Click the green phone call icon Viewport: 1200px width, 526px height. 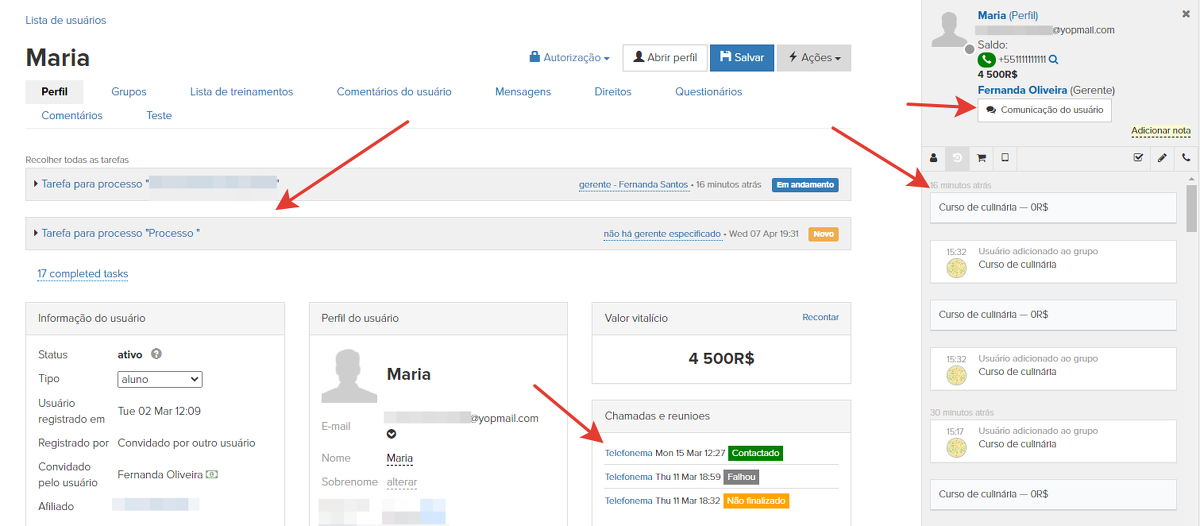point(986,60)
